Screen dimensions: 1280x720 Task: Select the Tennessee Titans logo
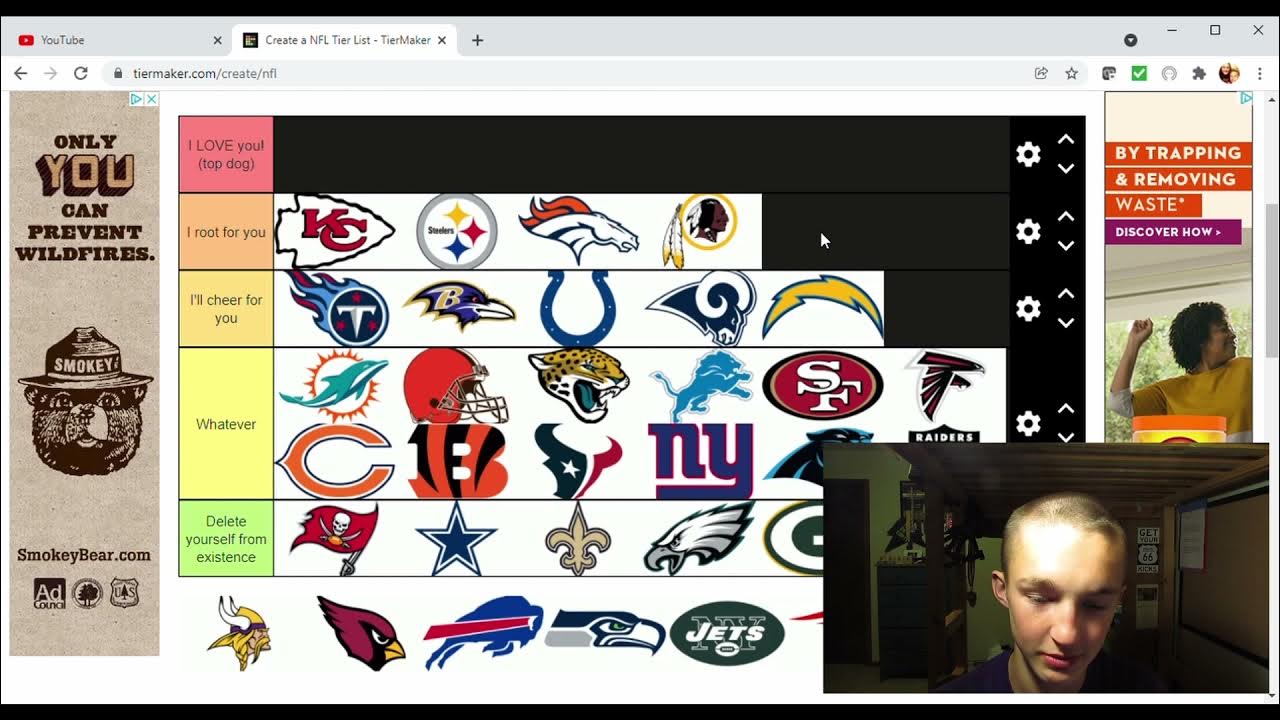[x=337, y=308]
